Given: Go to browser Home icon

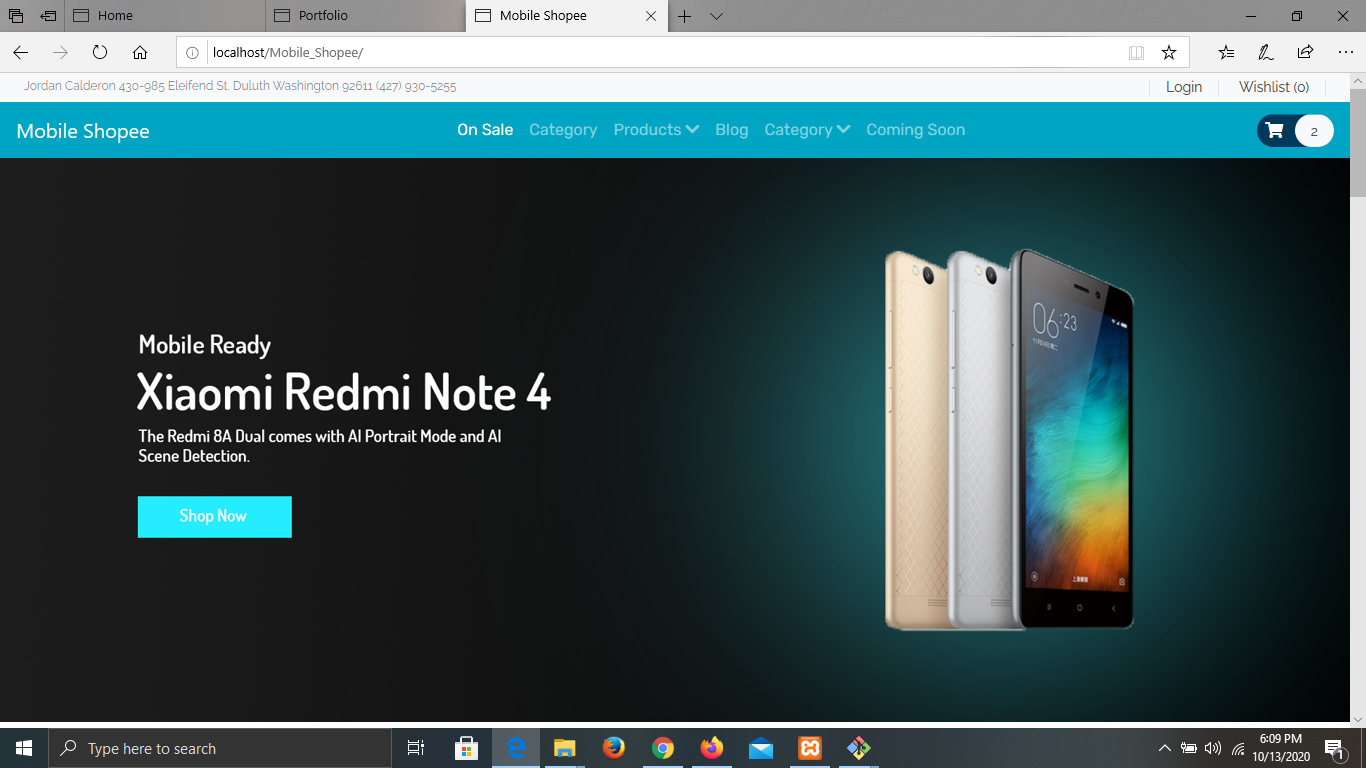Looking at the screenshot, I should [140, 52].
